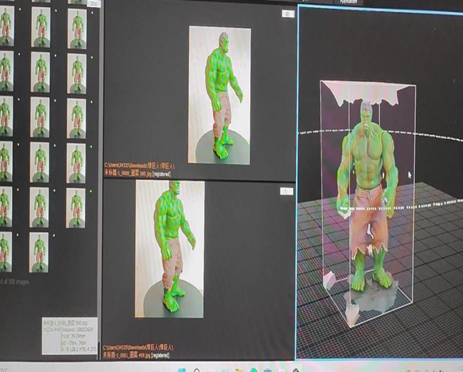The height and width of the screenshot is (372, 463).
Task: Open the 2D view dropdown in the upper image pane
Action: point(288,14)
